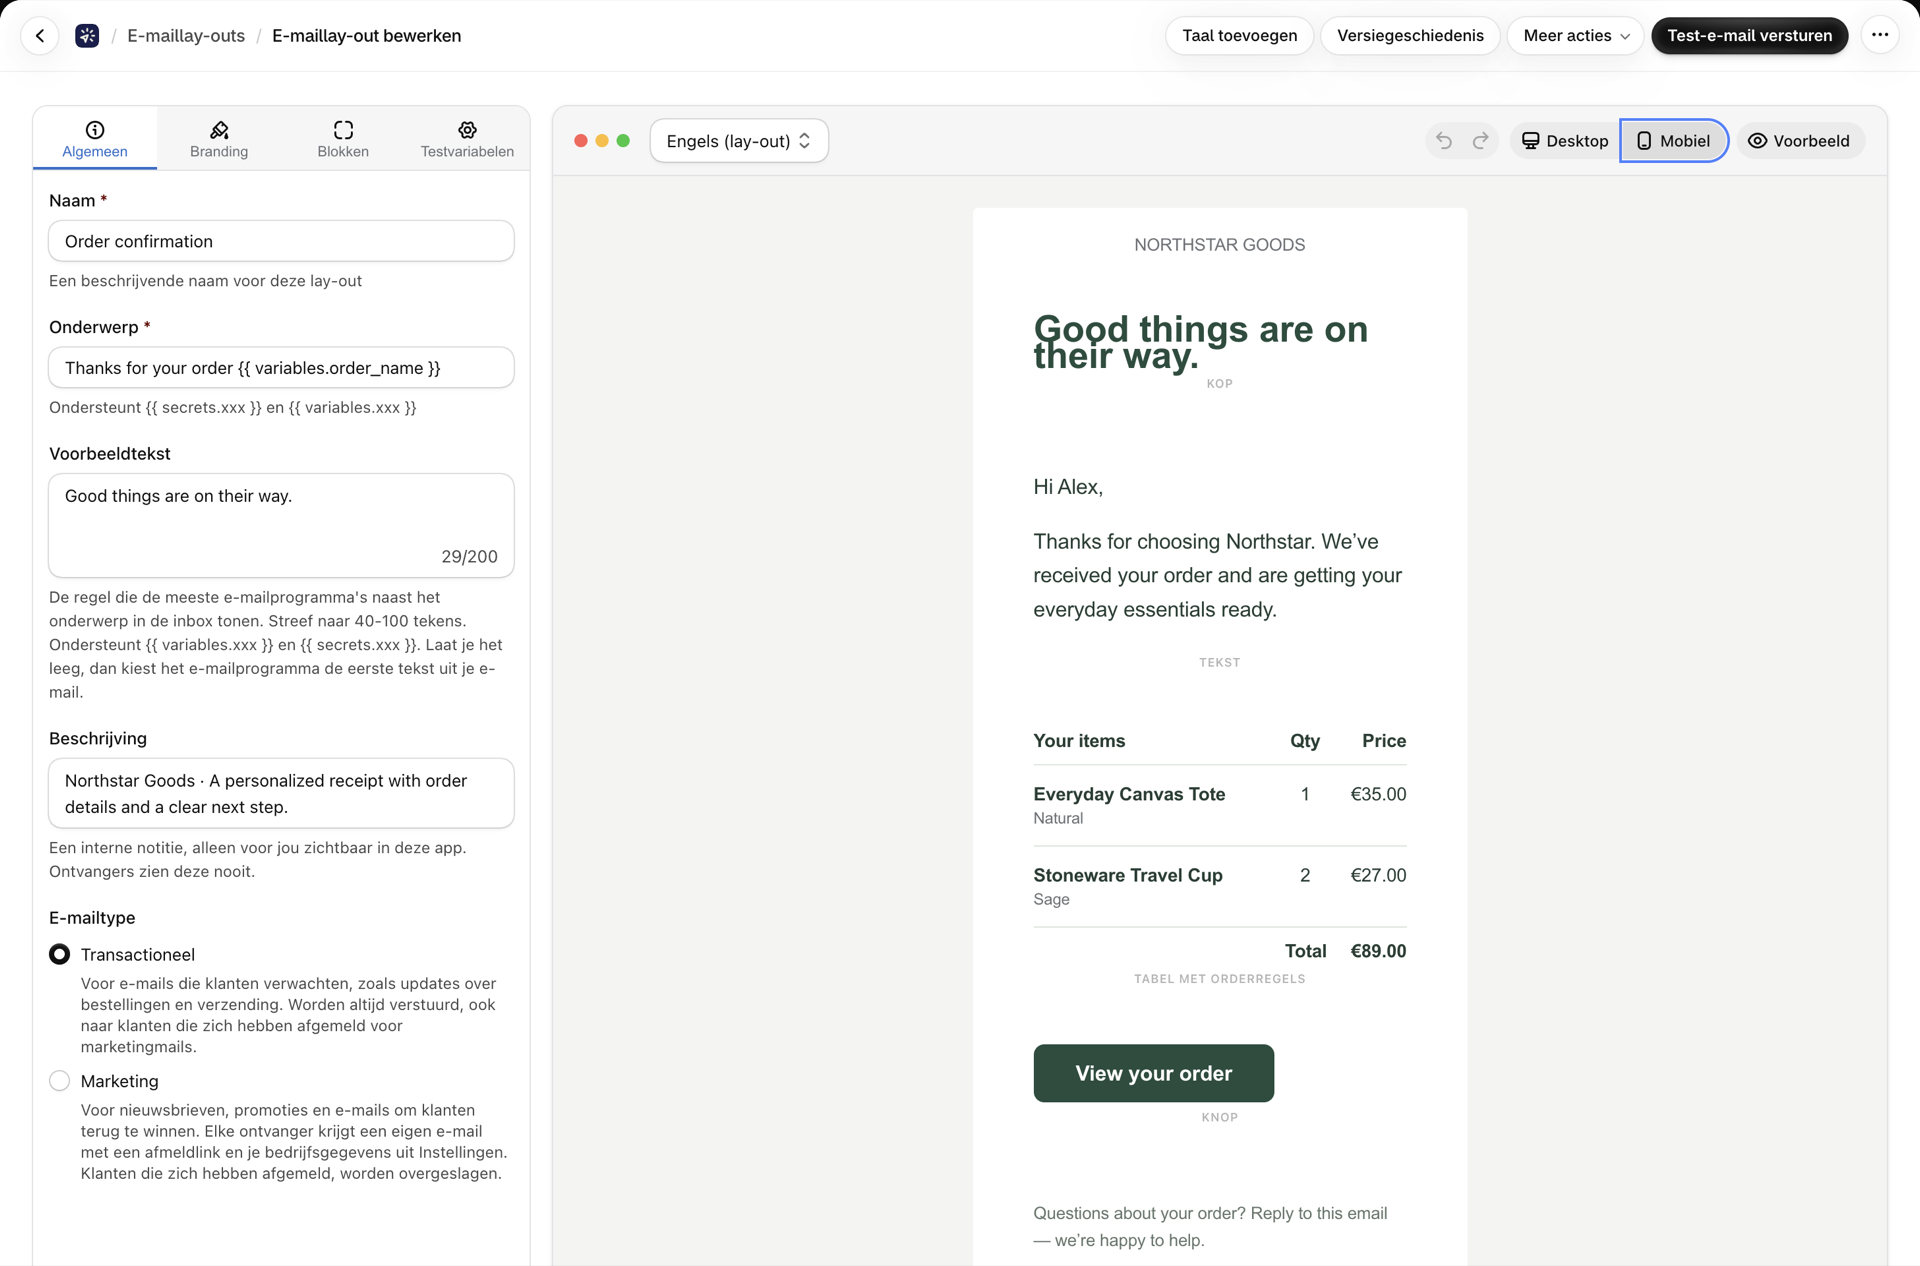Click the Everyday Canvas Tote row
This screenshot has height=1266, width=1920.
pos(1219,805)
